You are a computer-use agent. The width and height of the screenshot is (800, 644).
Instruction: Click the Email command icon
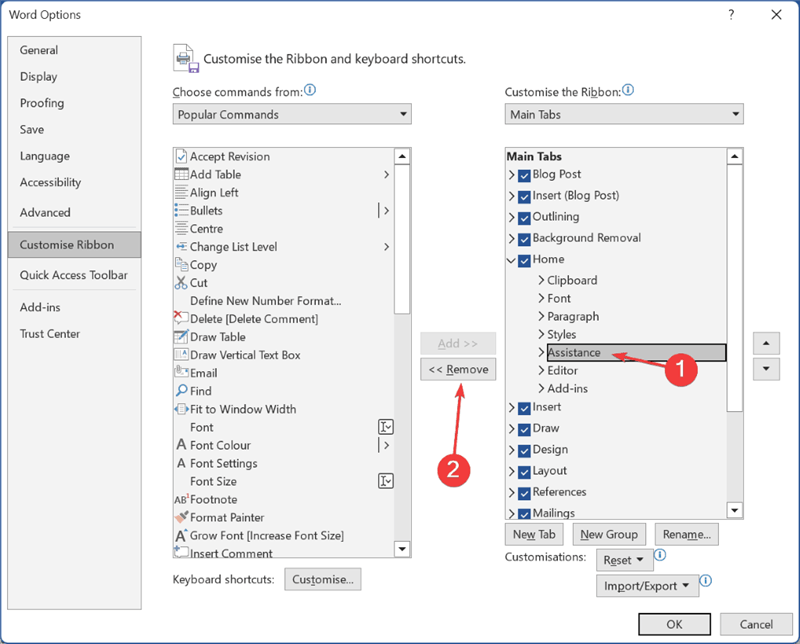(x=181, y=372)
